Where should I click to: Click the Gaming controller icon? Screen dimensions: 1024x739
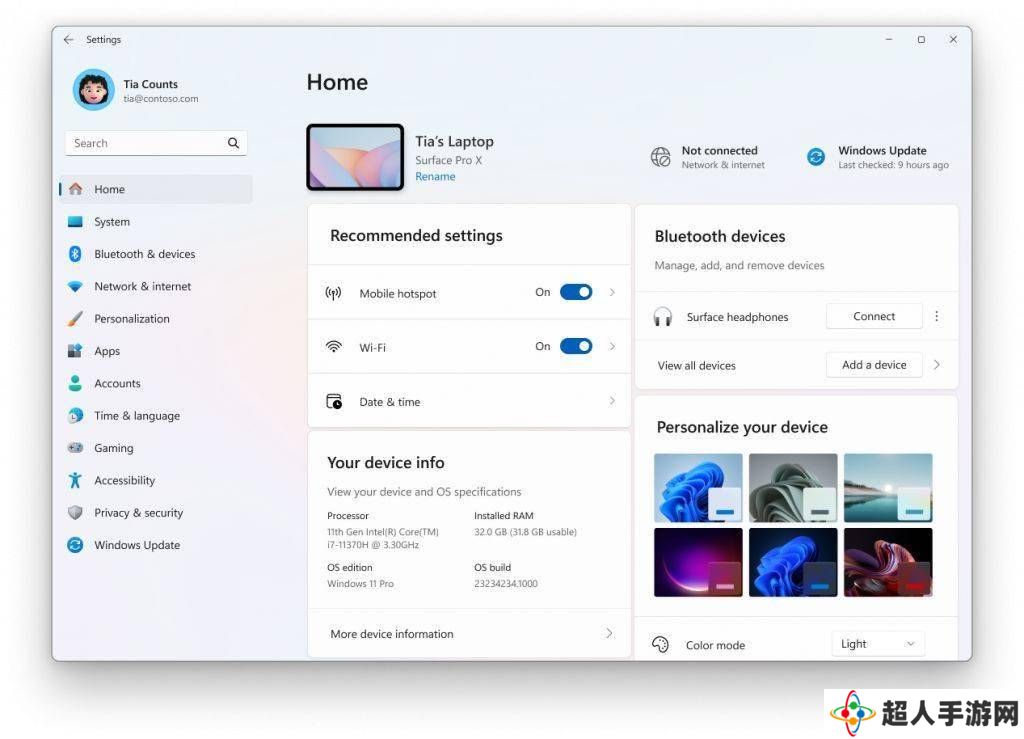[x=76, y=448]
